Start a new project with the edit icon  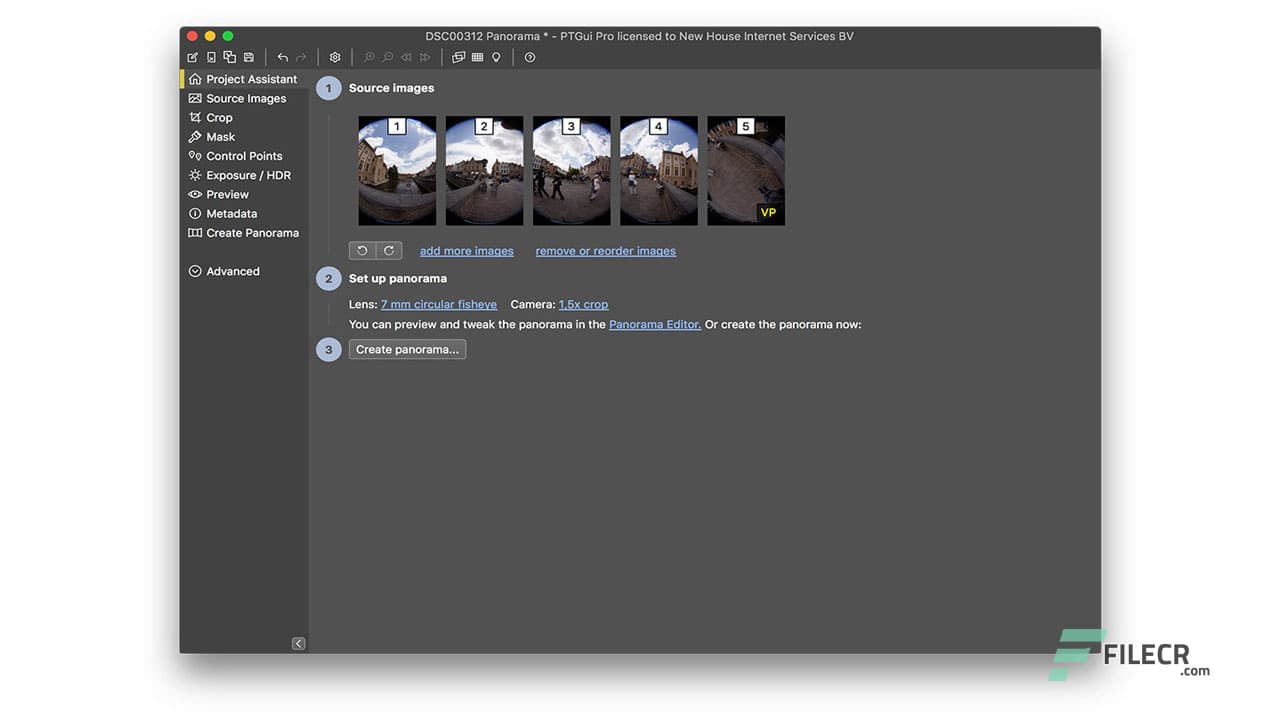(192, 57)
